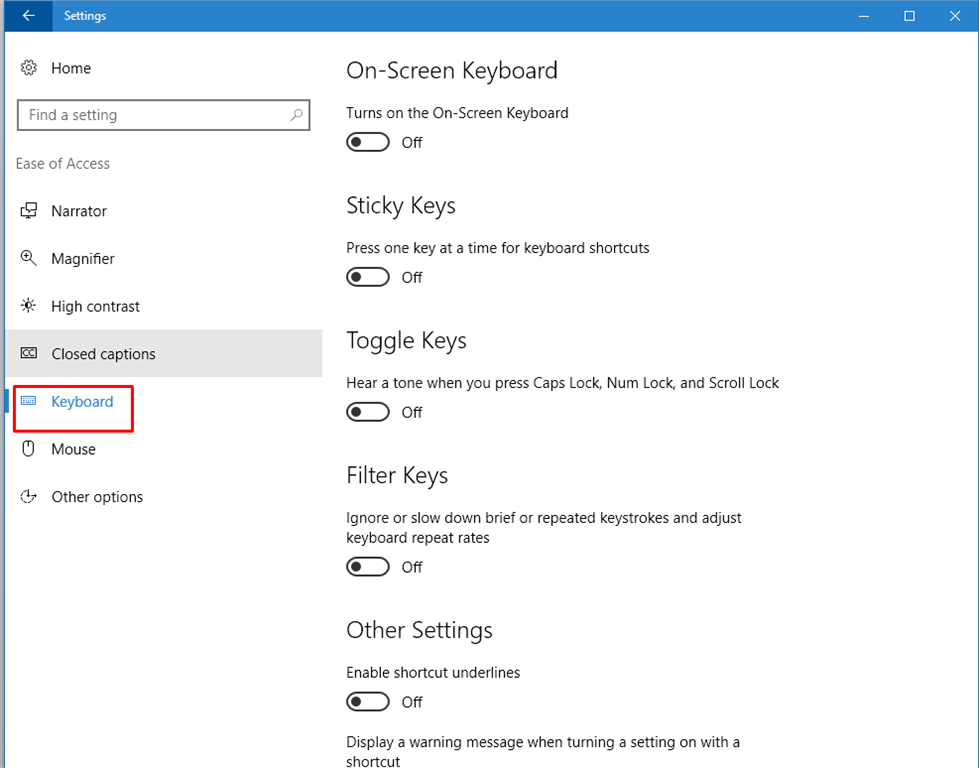Viewport: 979px width, 768px height.
Task: Click the Magnifier icon in sidebar
Action: tap(29, 258)
